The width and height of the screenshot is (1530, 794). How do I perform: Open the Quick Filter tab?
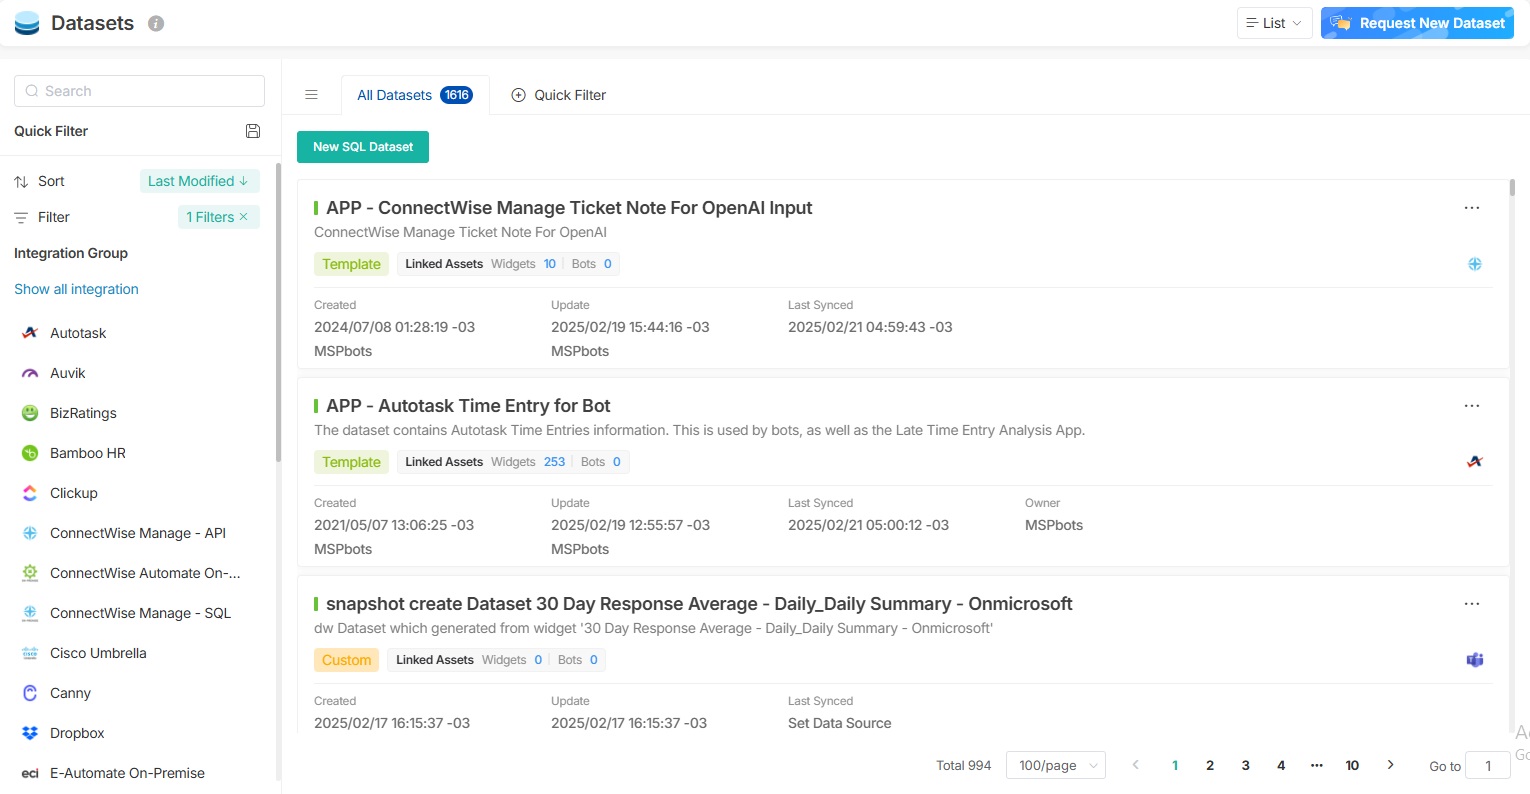559,95
